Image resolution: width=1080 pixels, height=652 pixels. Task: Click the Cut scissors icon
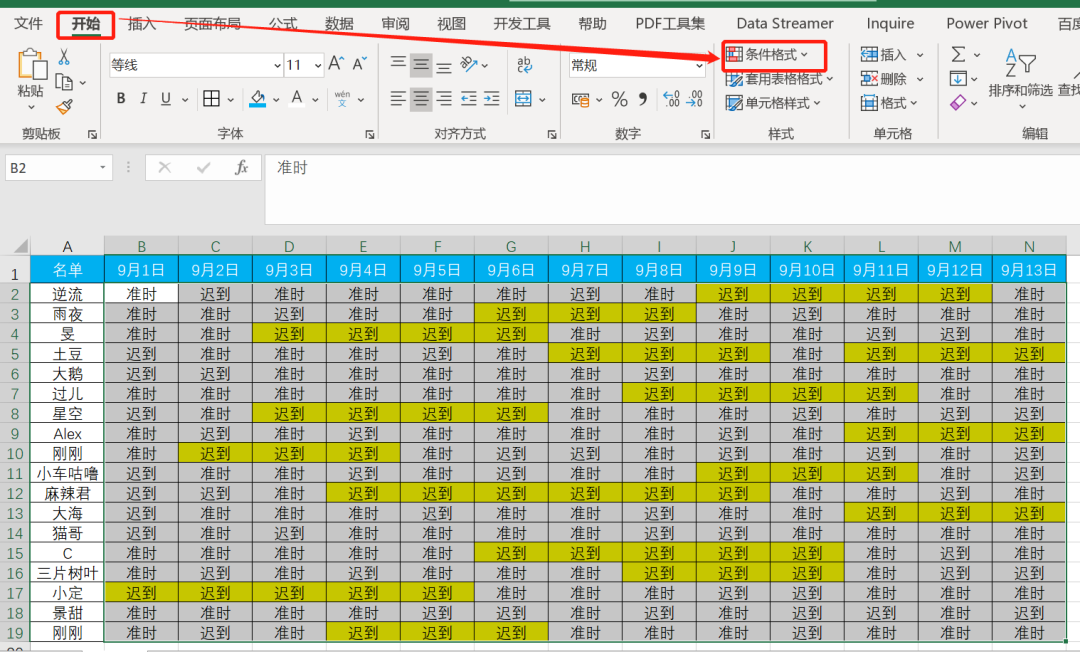(64, 57)
